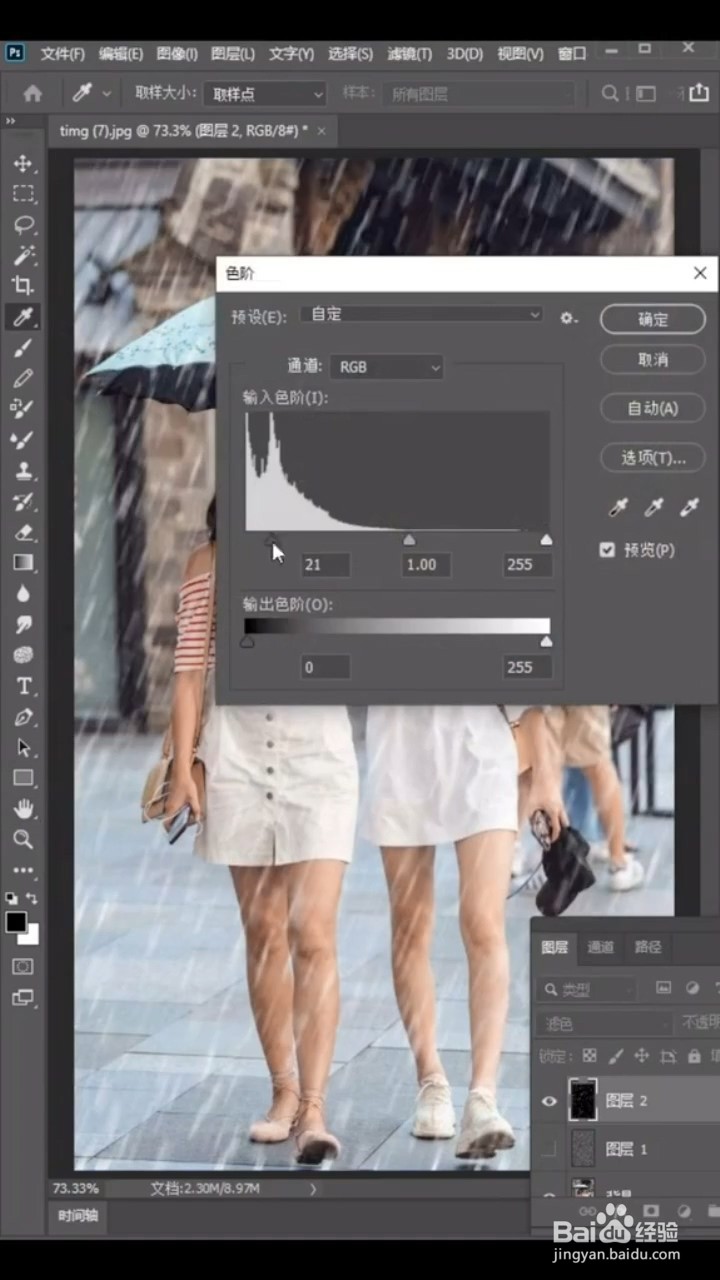Select the Path Selection tool
This screenshot has height=1280, width=720.
click(23, 748)
